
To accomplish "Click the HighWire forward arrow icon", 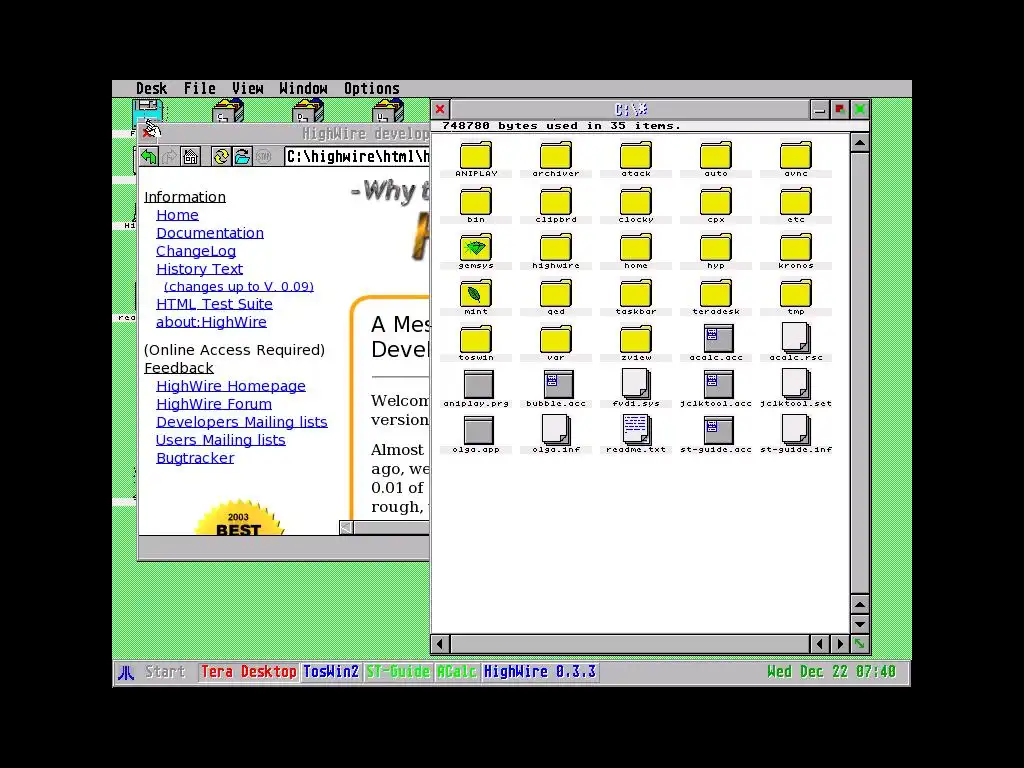I will pos(170,157).
